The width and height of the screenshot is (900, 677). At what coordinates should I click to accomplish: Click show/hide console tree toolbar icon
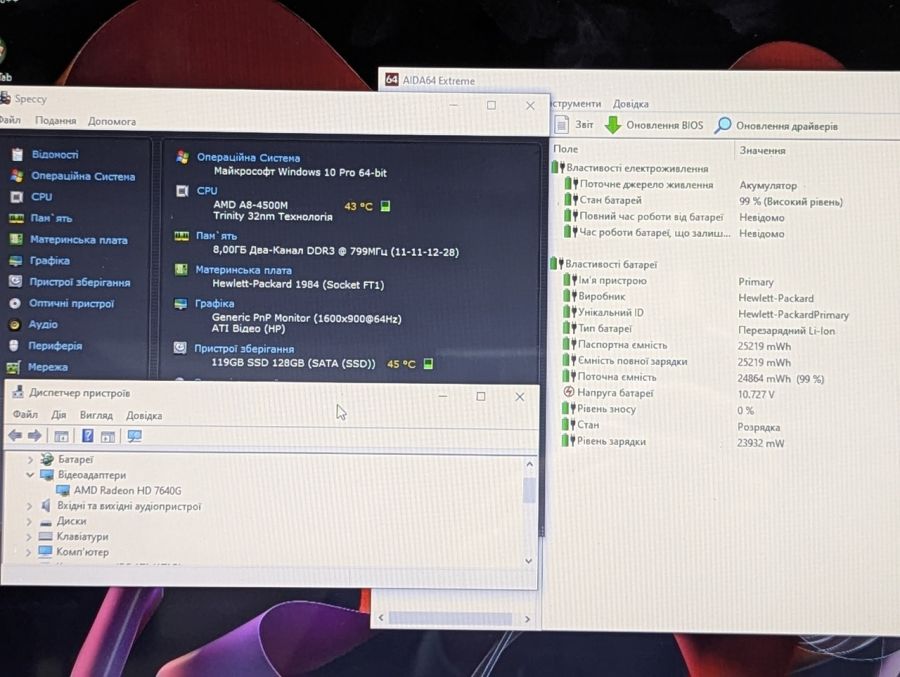pos(61,436)
